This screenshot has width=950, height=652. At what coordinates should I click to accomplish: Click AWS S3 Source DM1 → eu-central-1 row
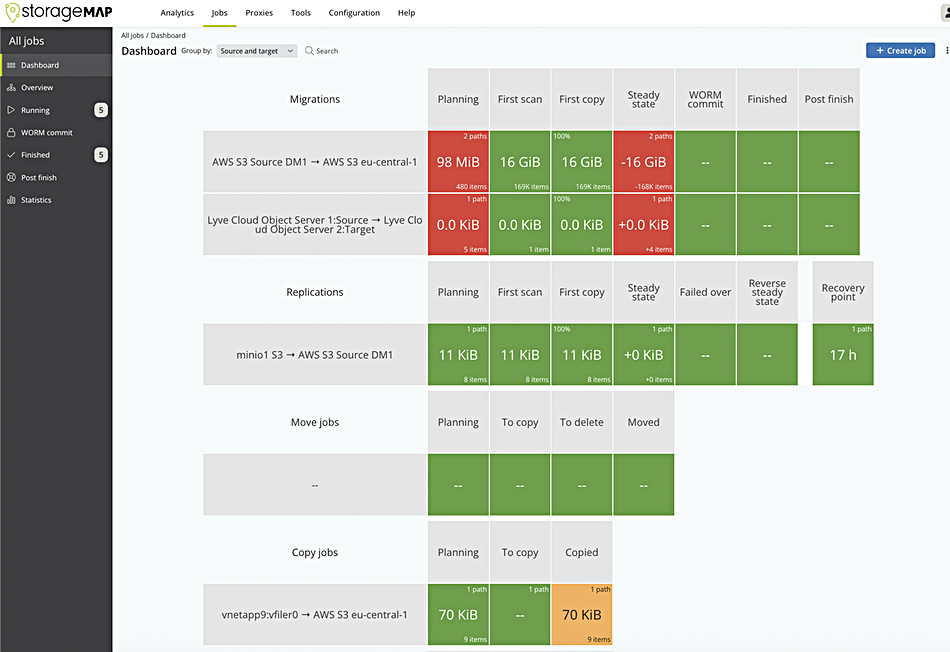click(x=314, y=162)
